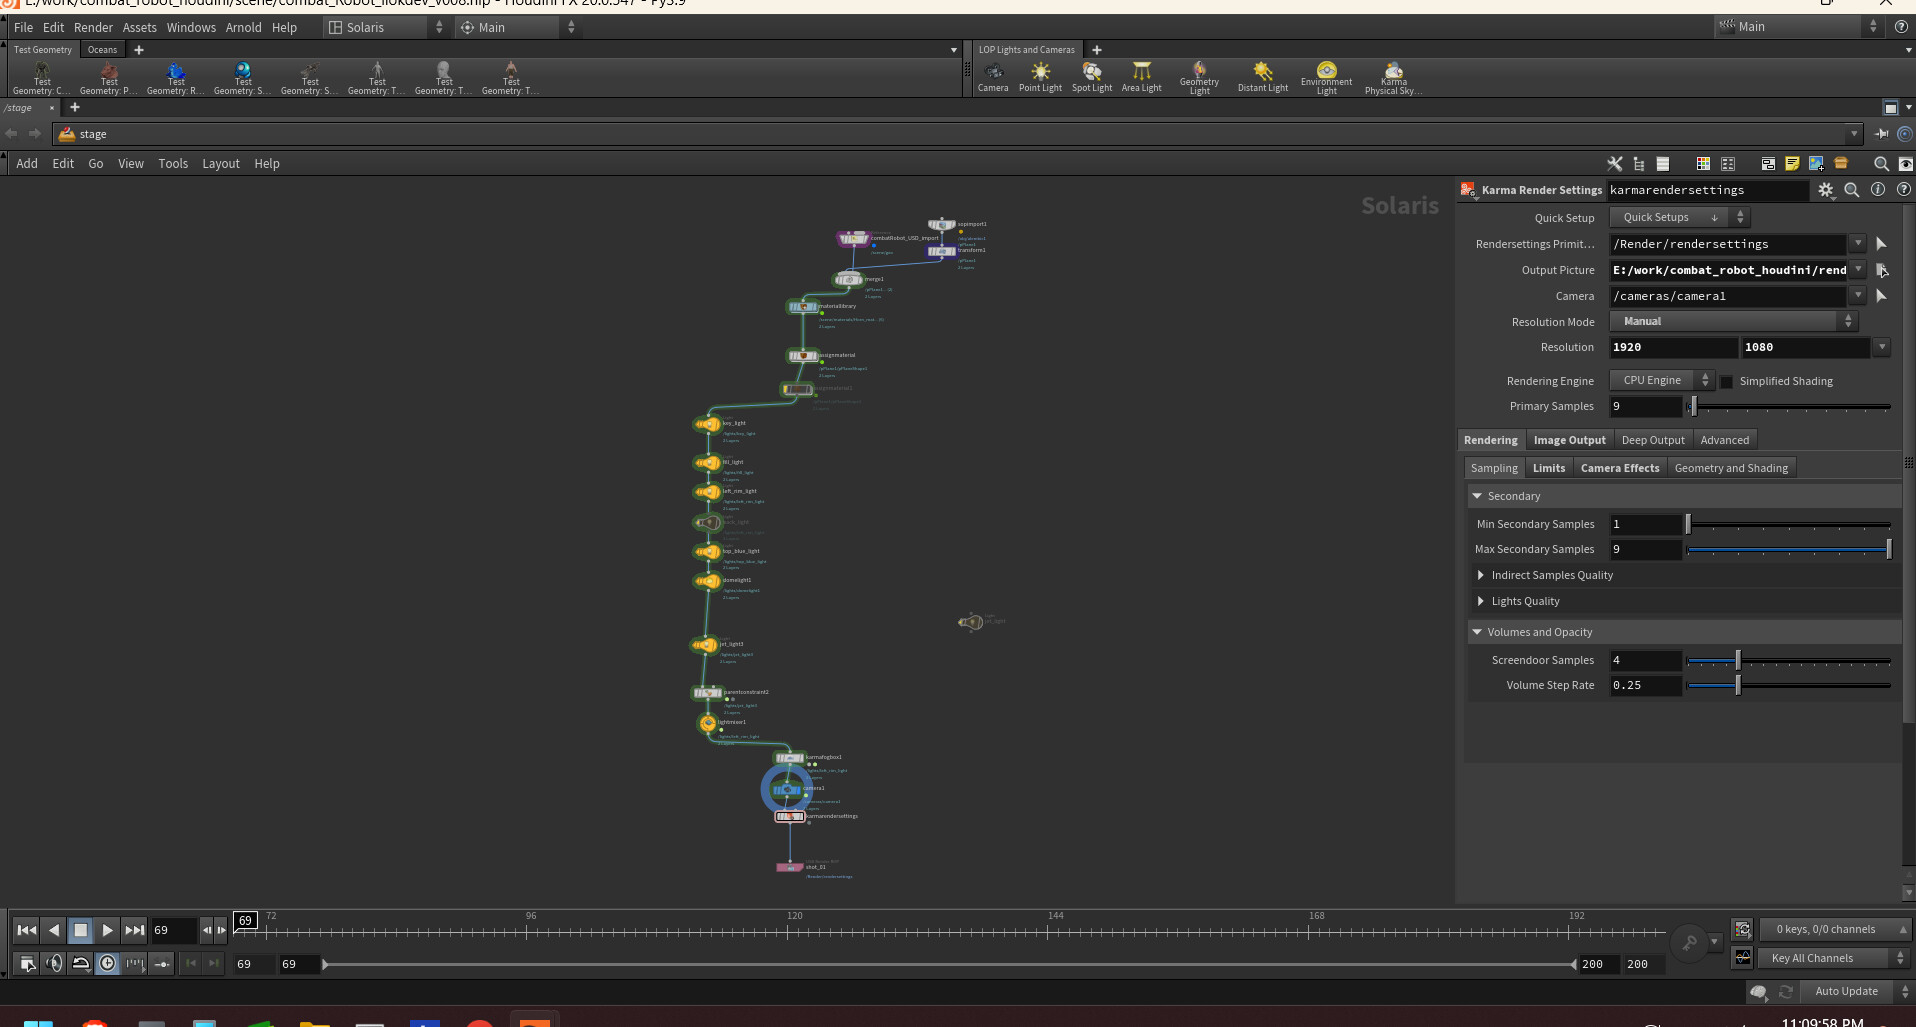The width and height of the screenshot is (1916, 1027).
Task: Create an Area Light from shelf
Action: point(1141,77)
